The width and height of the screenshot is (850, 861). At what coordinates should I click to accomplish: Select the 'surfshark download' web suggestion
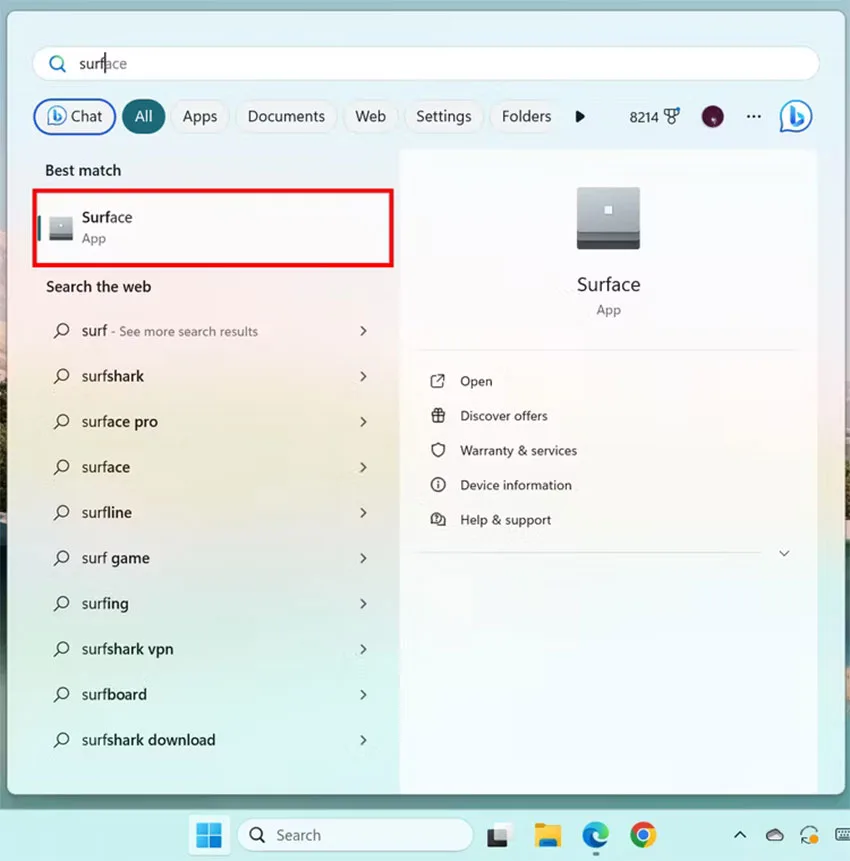click(212, 740)
